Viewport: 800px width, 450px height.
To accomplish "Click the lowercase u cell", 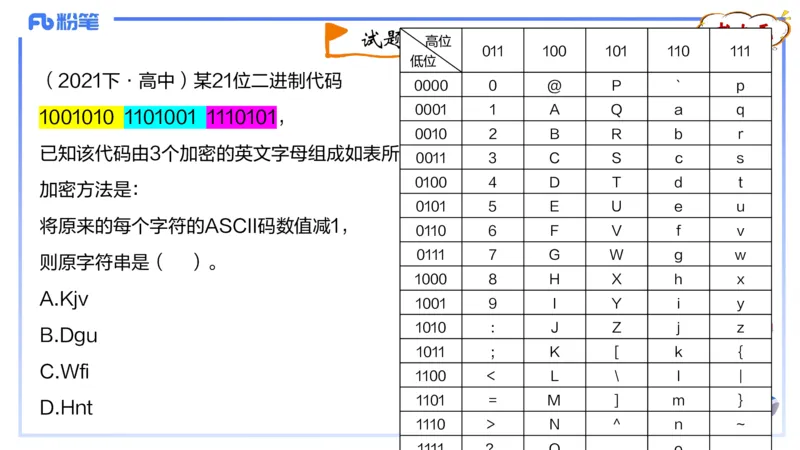I will pyautogui.click(x=740, y=206).
